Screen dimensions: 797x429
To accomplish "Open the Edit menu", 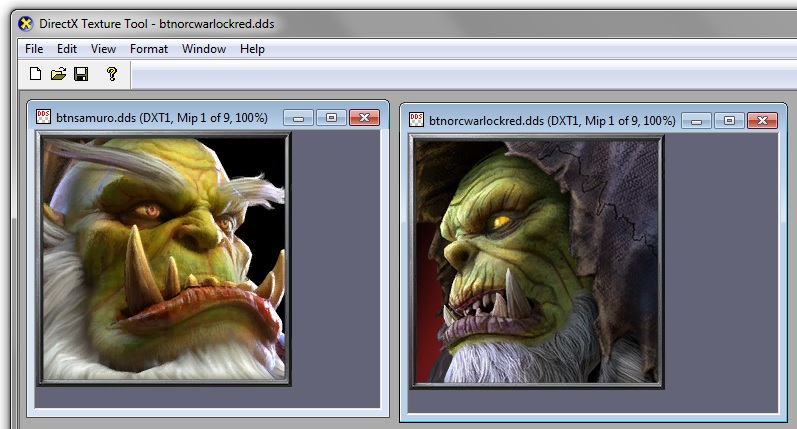I will tap(67, 49).
